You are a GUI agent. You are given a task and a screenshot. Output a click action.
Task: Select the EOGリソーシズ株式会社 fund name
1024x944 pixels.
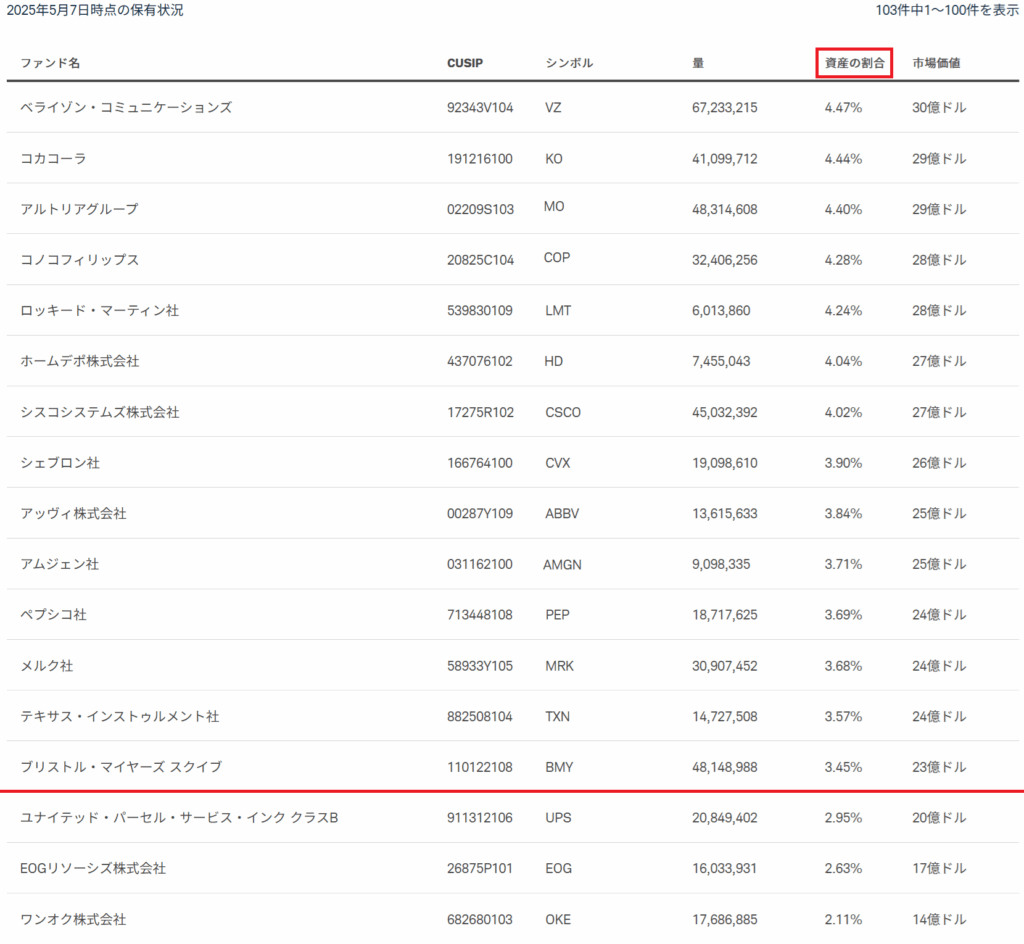click(93, 868)
